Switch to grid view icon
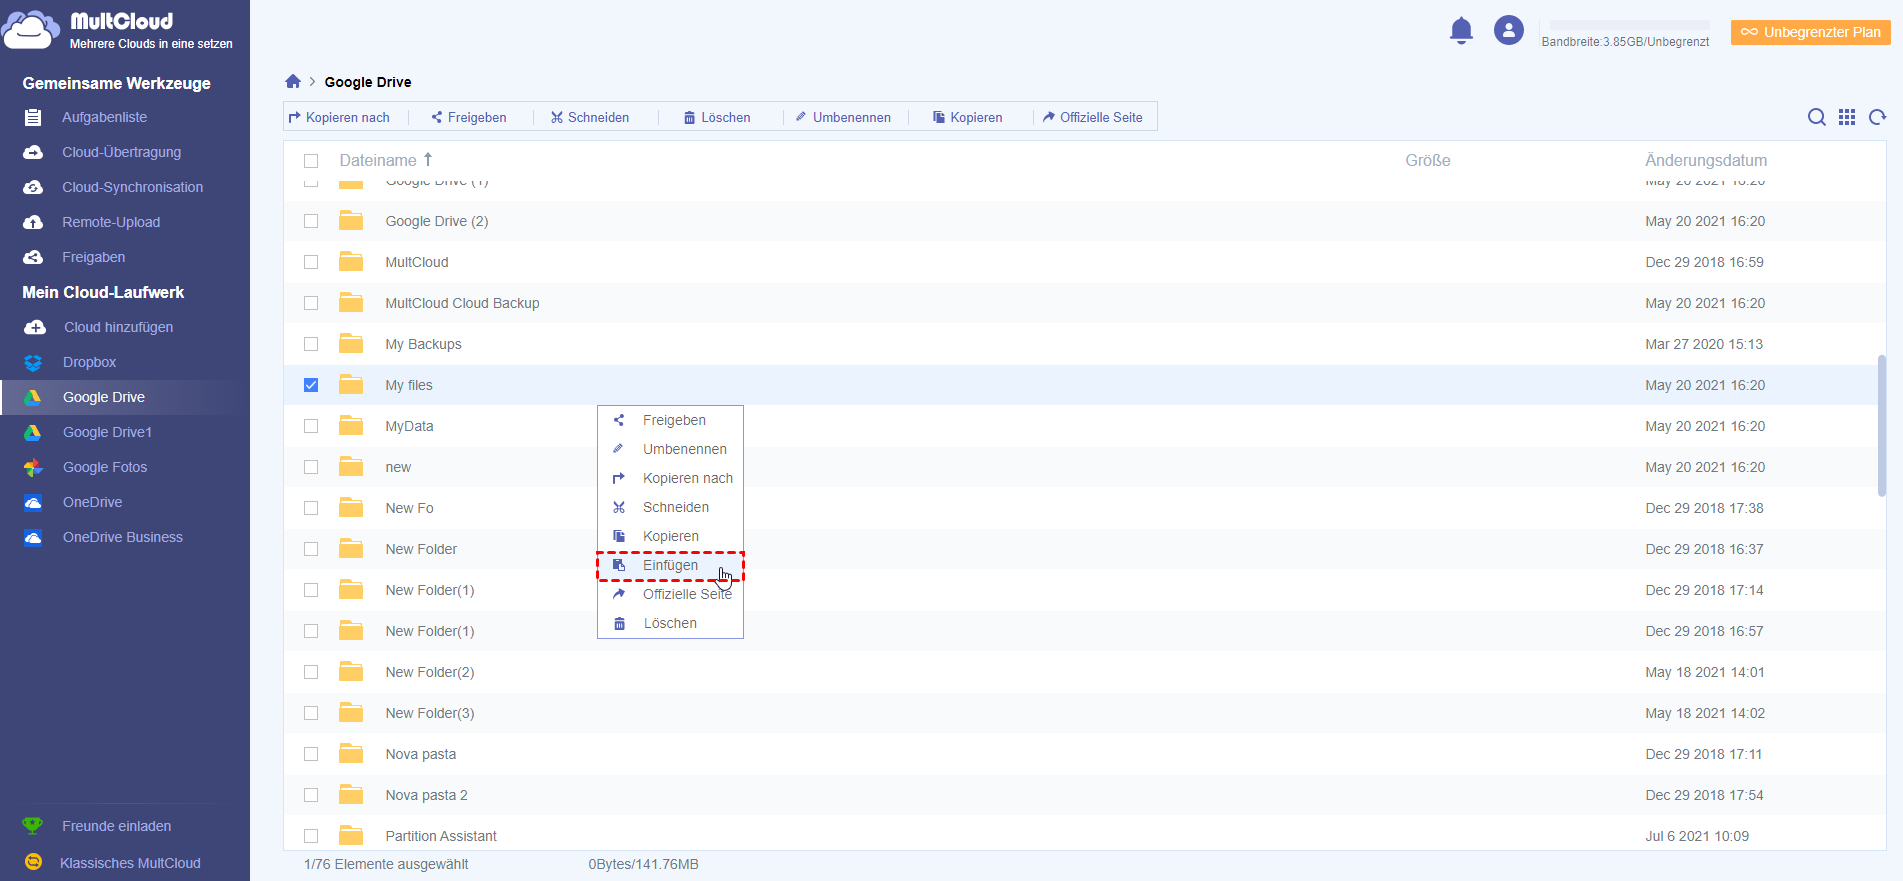 click(x=1847, y=117)
